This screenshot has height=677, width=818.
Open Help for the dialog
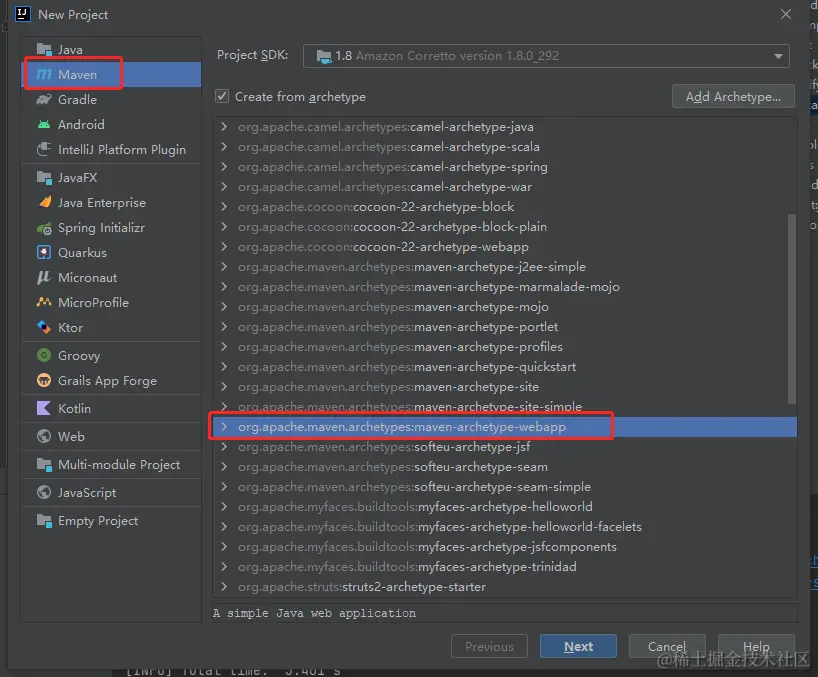[x=756, y=647]
